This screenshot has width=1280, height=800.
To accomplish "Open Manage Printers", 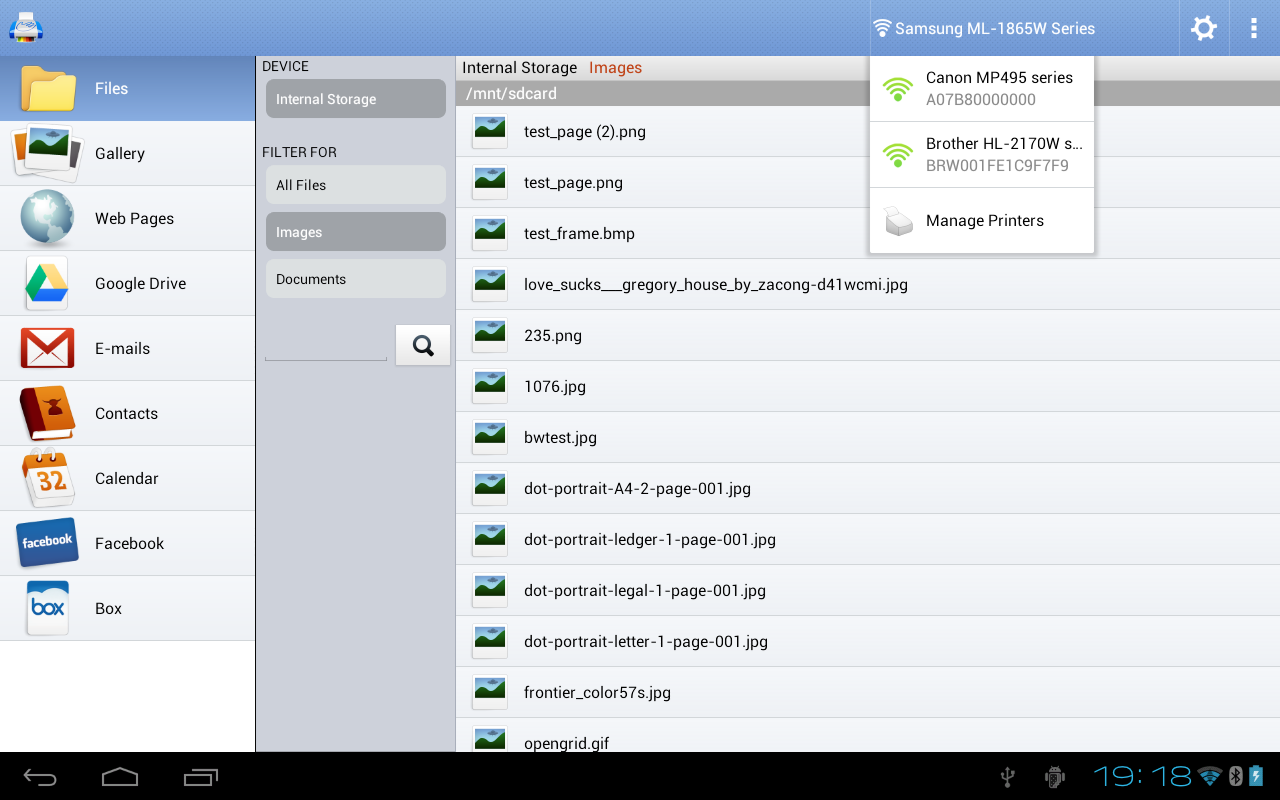I will 982,221.
